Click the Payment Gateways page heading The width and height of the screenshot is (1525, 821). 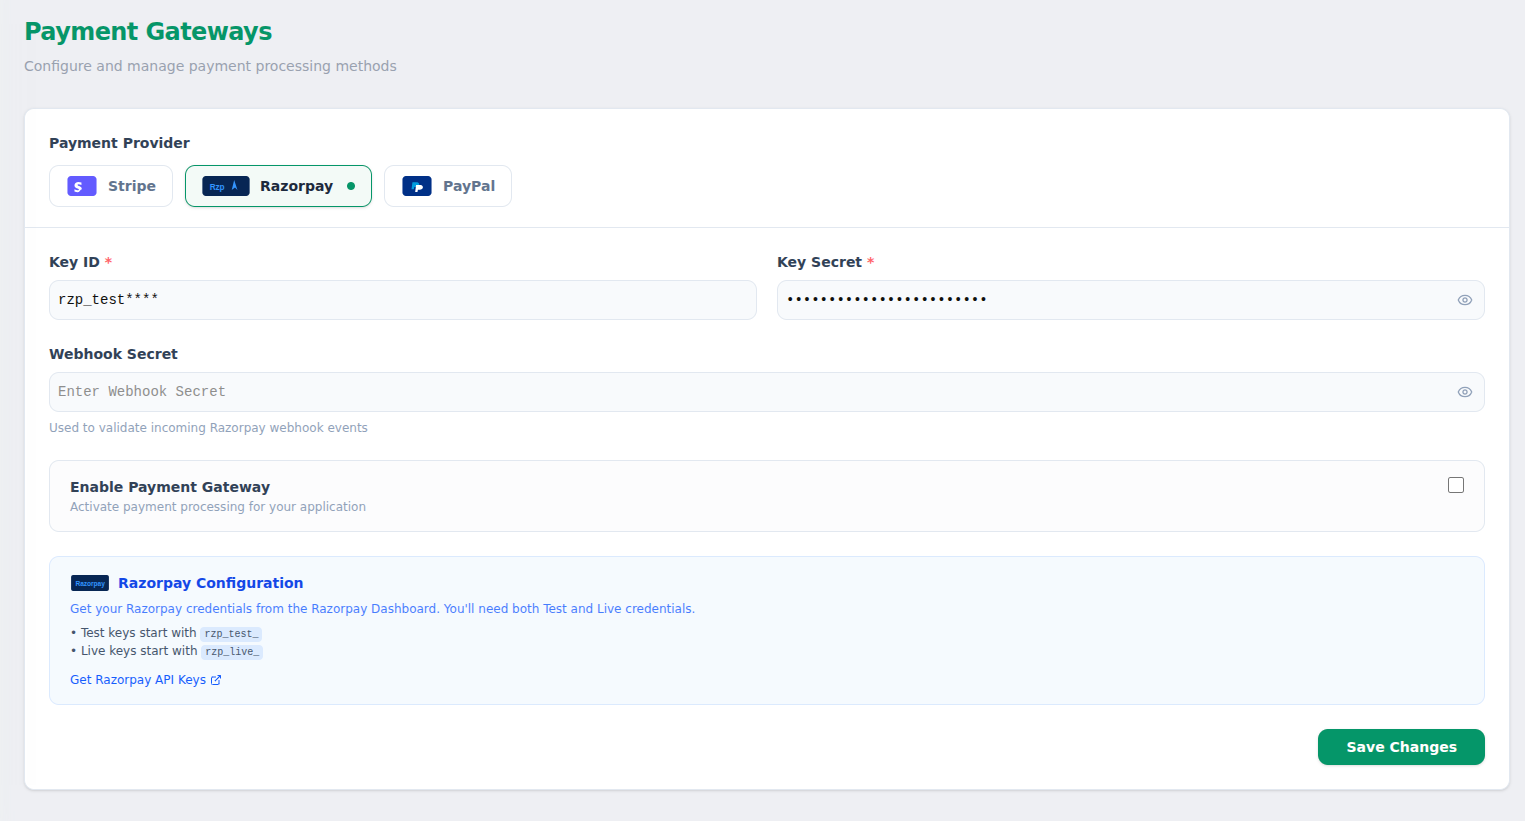coord(148,32)
